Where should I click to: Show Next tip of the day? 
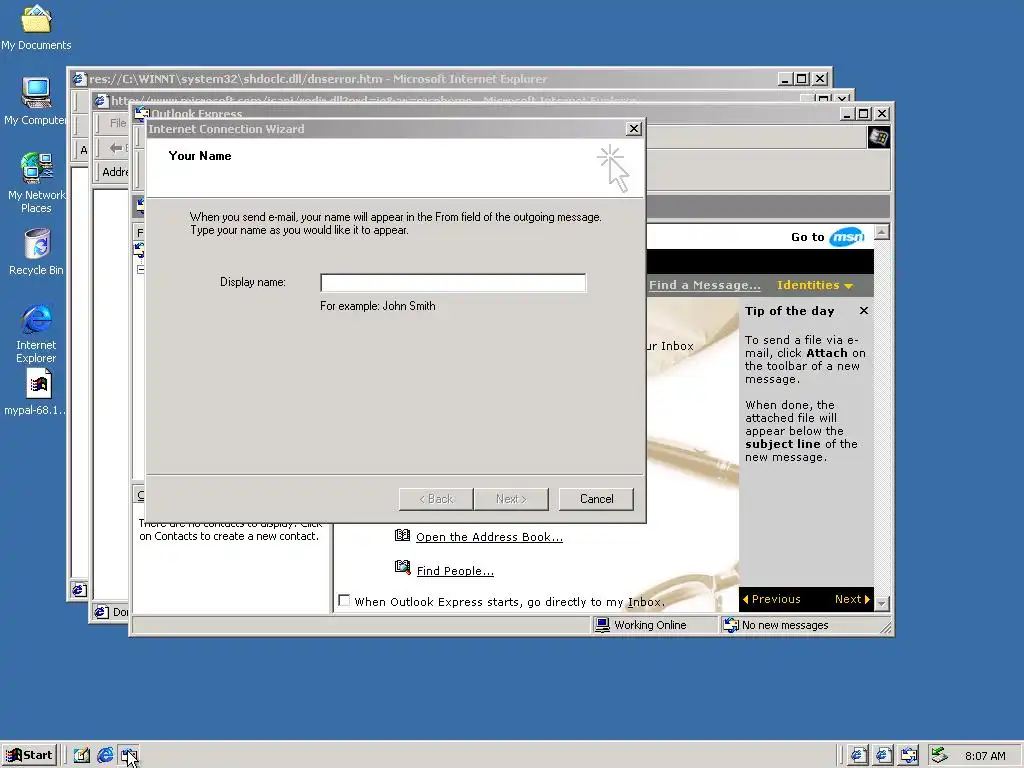click(x=852, y=599)
